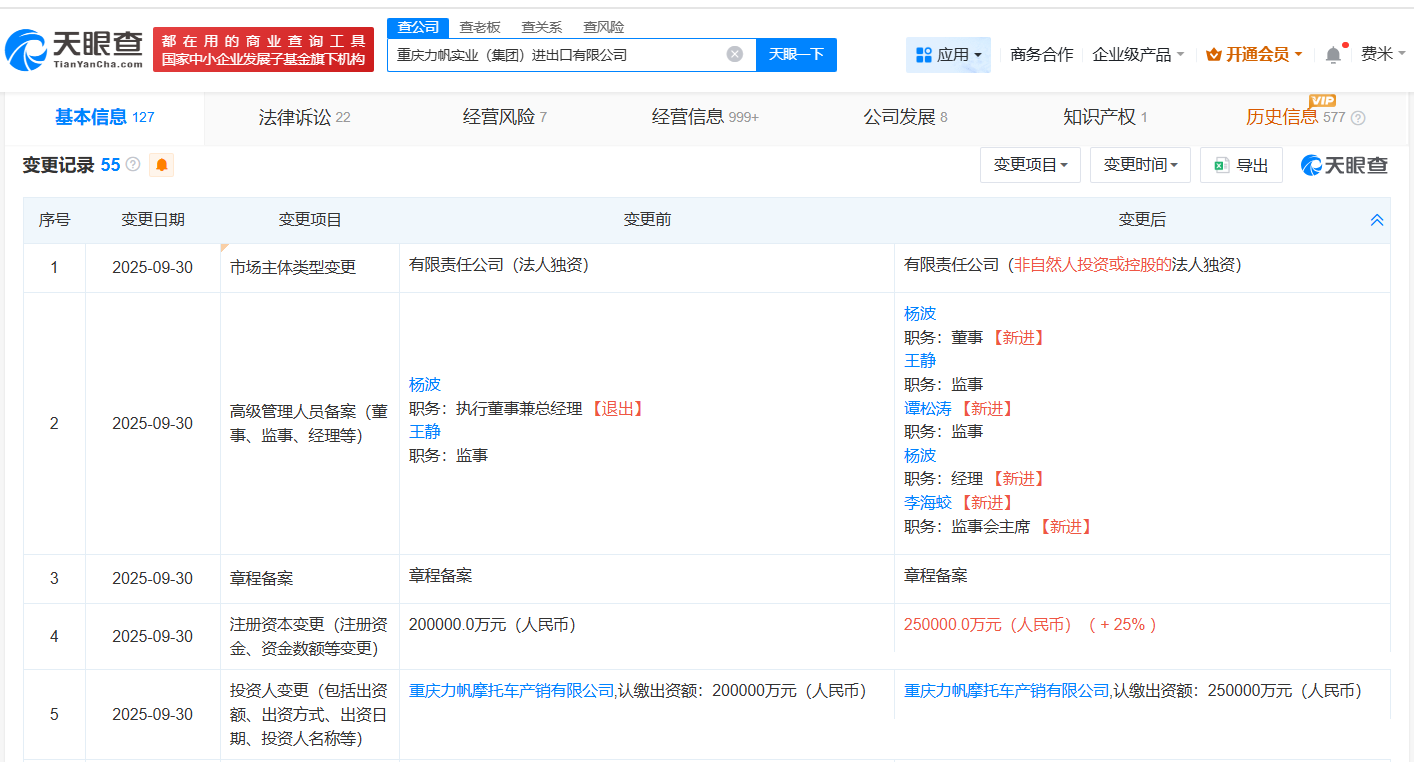Switch to the 查老板 search tab
Image resolution: width=1414 pixels, height=762 pixels.
coord(479,27)
